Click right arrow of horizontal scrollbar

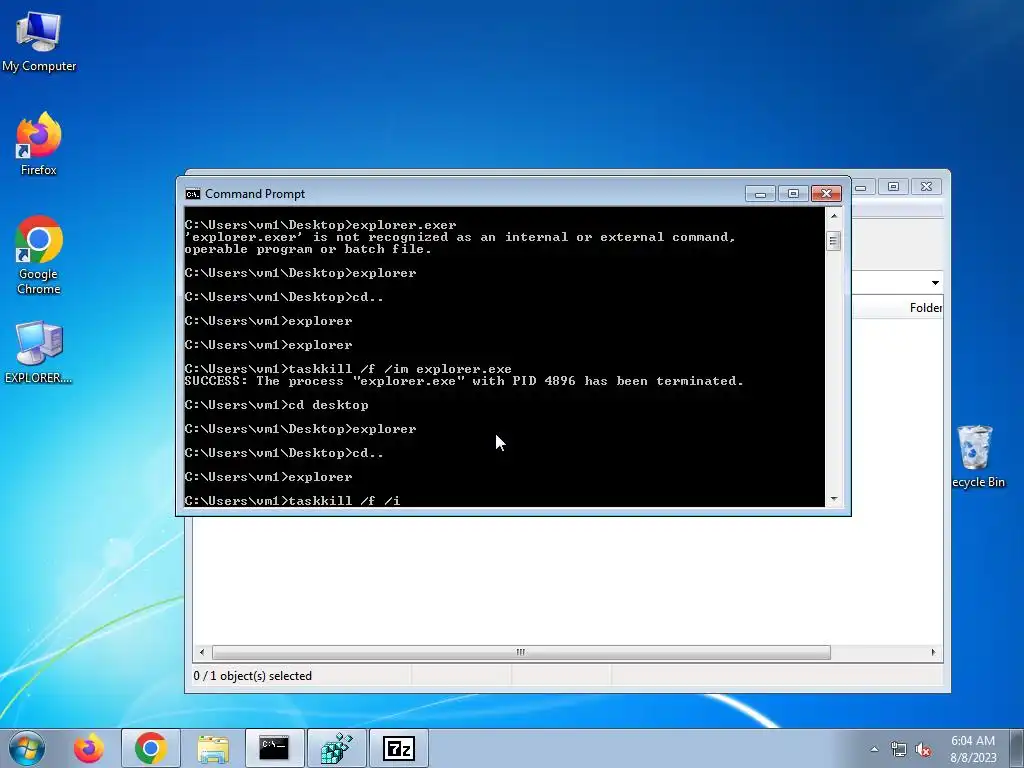(x=933, y=652)
